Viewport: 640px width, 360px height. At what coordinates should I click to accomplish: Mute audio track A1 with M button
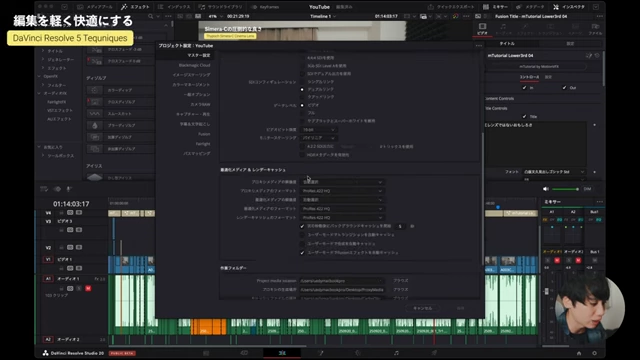[x=88, y=289]
